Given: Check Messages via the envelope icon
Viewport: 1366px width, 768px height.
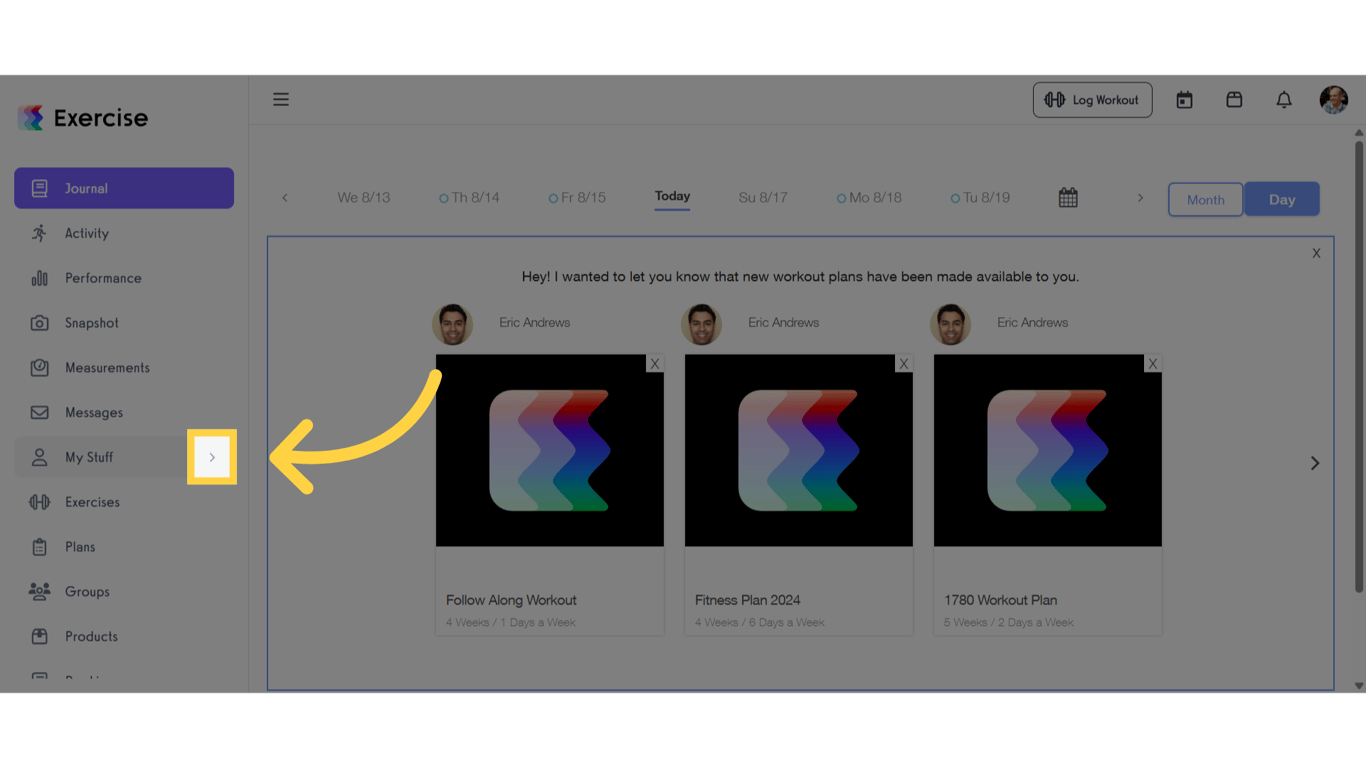Looking at the screenshot, I should click(40, 412).
